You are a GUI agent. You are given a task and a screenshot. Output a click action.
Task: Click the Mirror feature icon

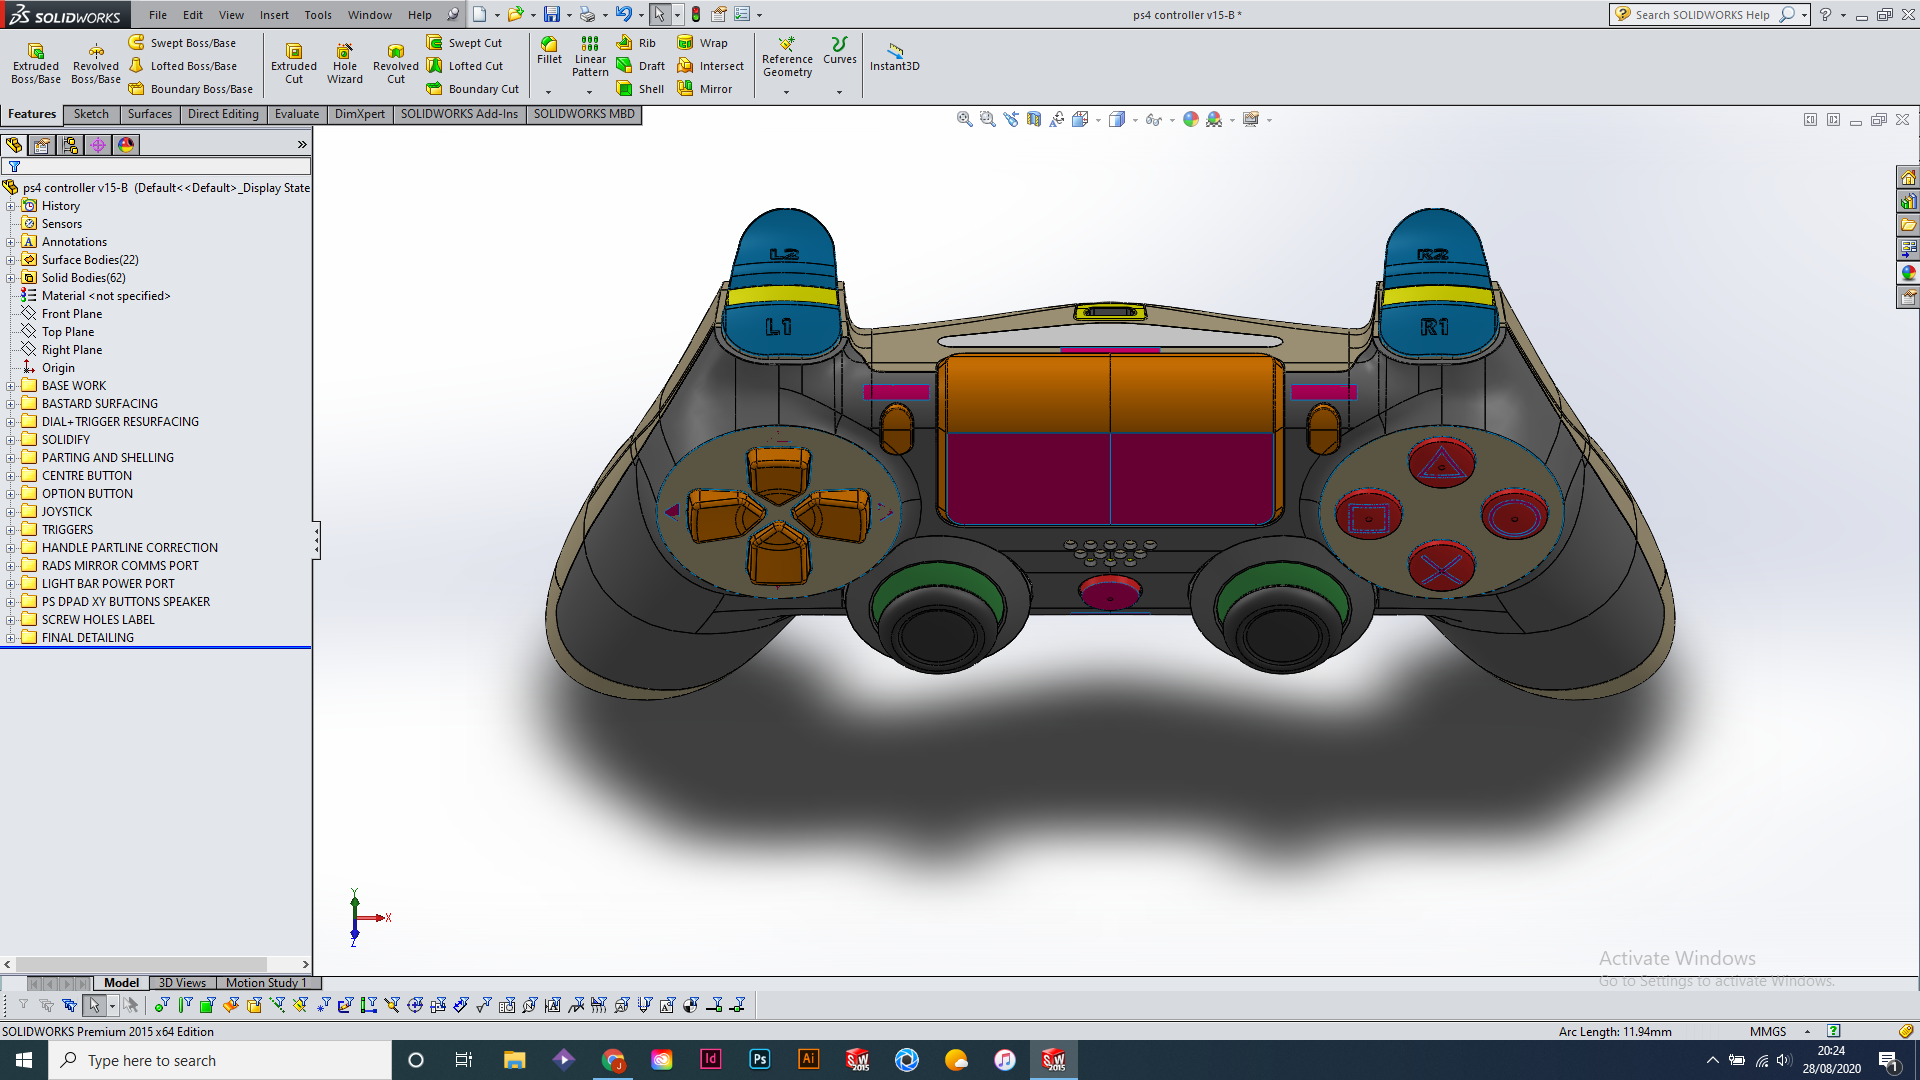(685, 89)
